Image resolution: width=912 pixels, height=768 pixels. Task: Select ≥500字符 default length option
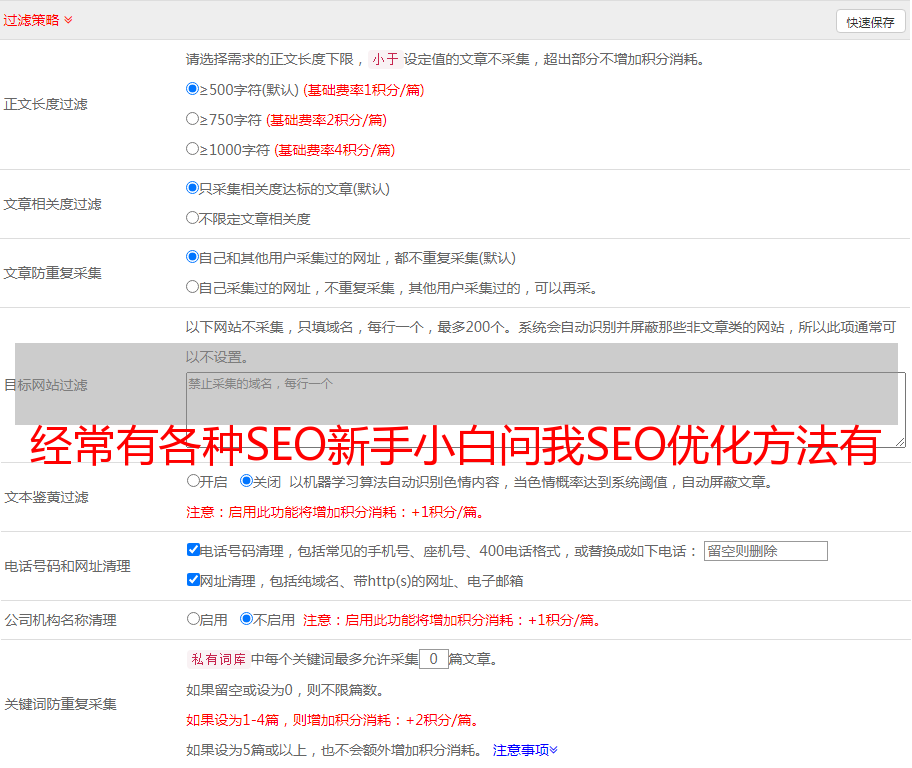coord(193,89)
